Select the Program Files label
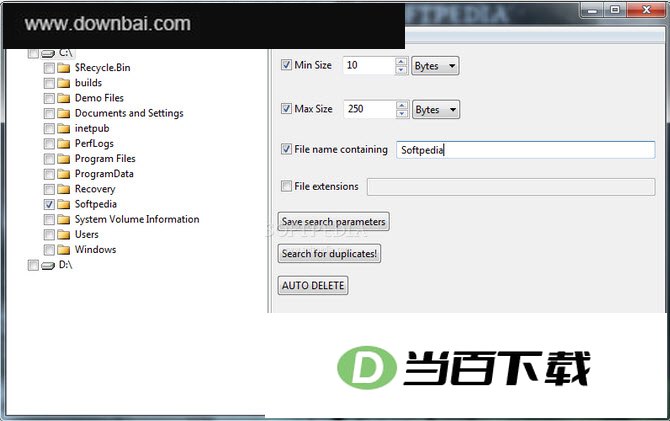 point(105,159)
